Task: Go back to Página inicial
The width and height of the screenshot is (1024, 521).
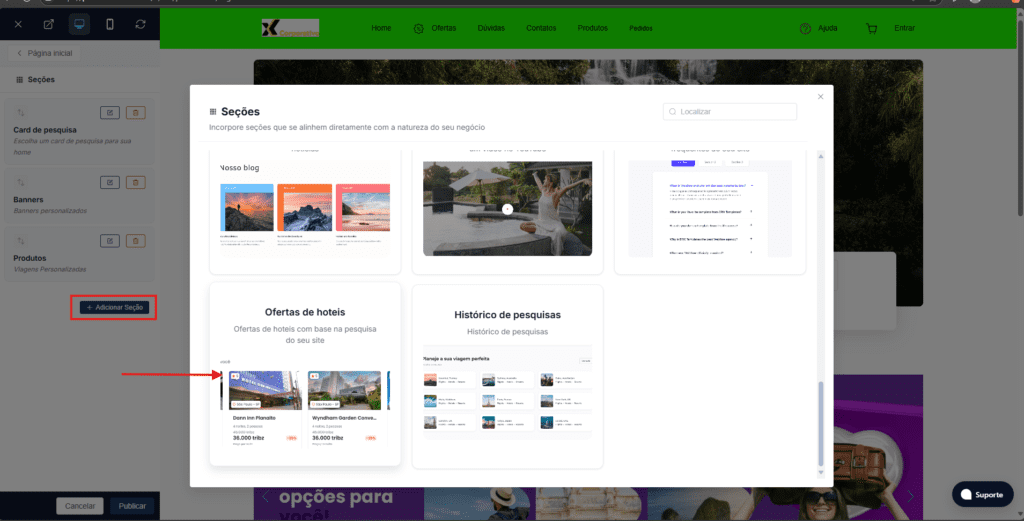Action: pyautogui.click(x=44, y=53)
